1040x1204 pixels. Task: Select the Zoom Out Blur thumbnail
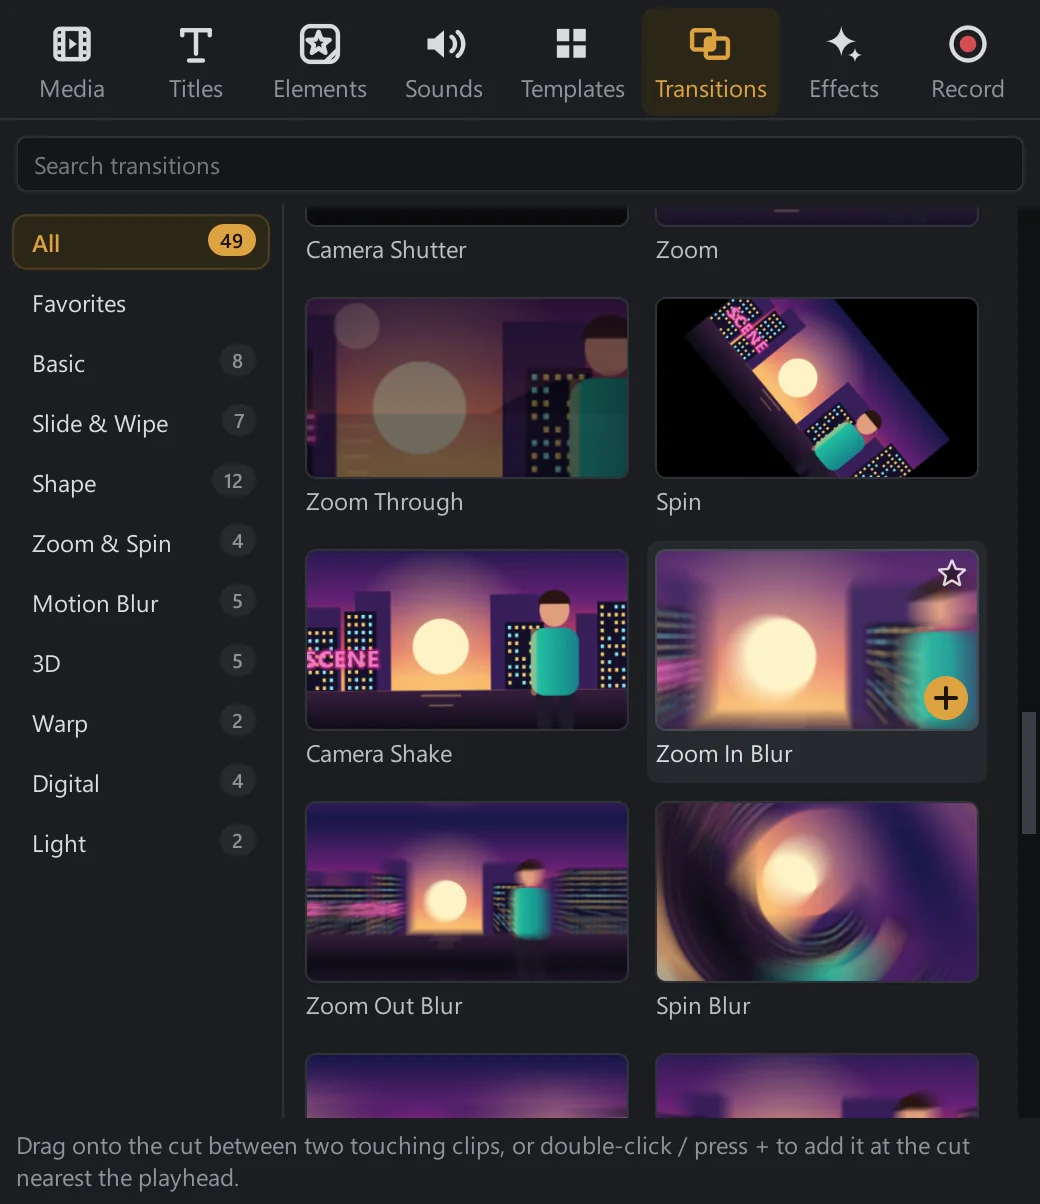click(467, 892)
